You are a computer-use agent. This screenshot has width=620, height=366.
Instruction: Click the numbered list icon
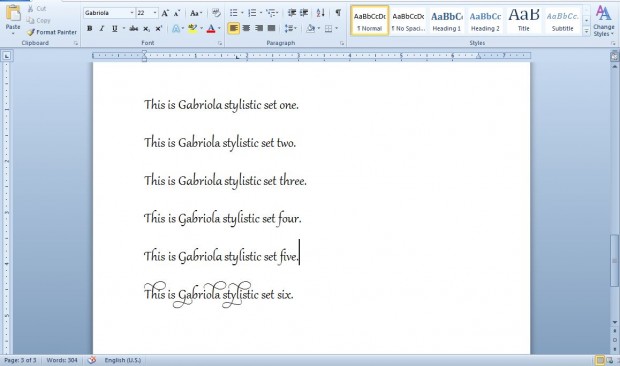click(x=252, y=13)
